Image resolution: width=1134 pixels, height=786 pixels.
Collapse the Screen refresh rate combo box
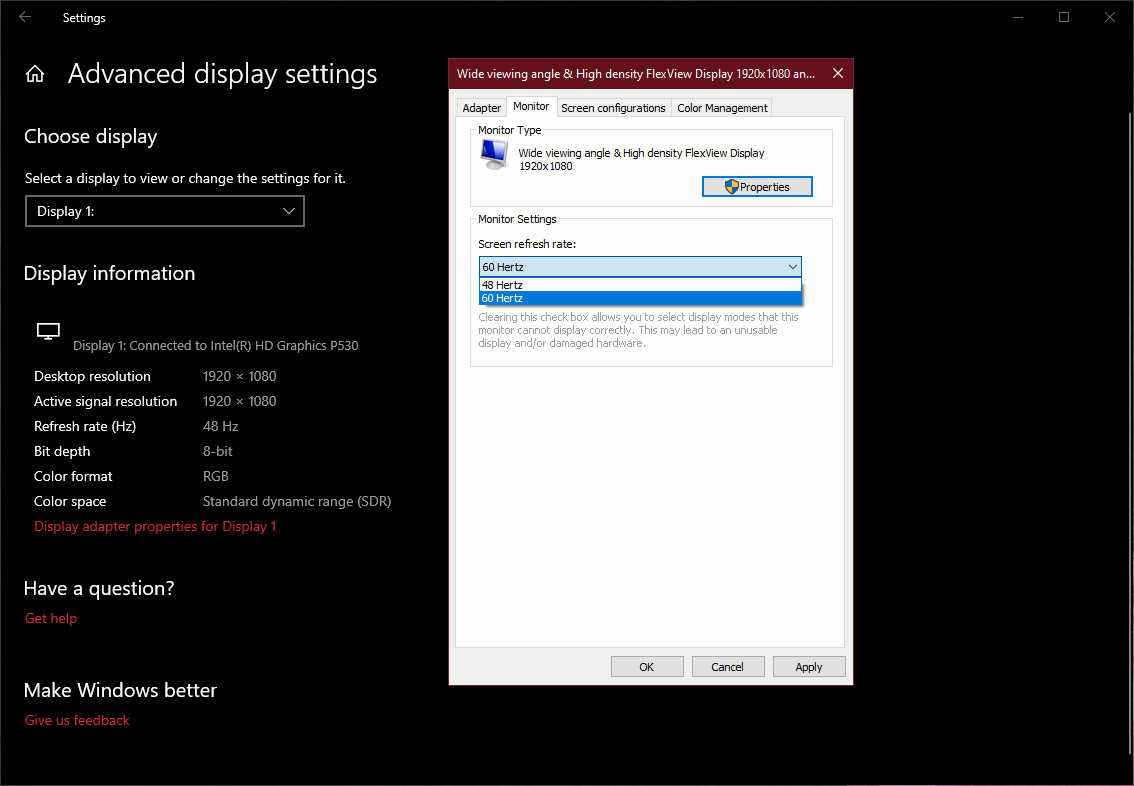pos(792,267)
